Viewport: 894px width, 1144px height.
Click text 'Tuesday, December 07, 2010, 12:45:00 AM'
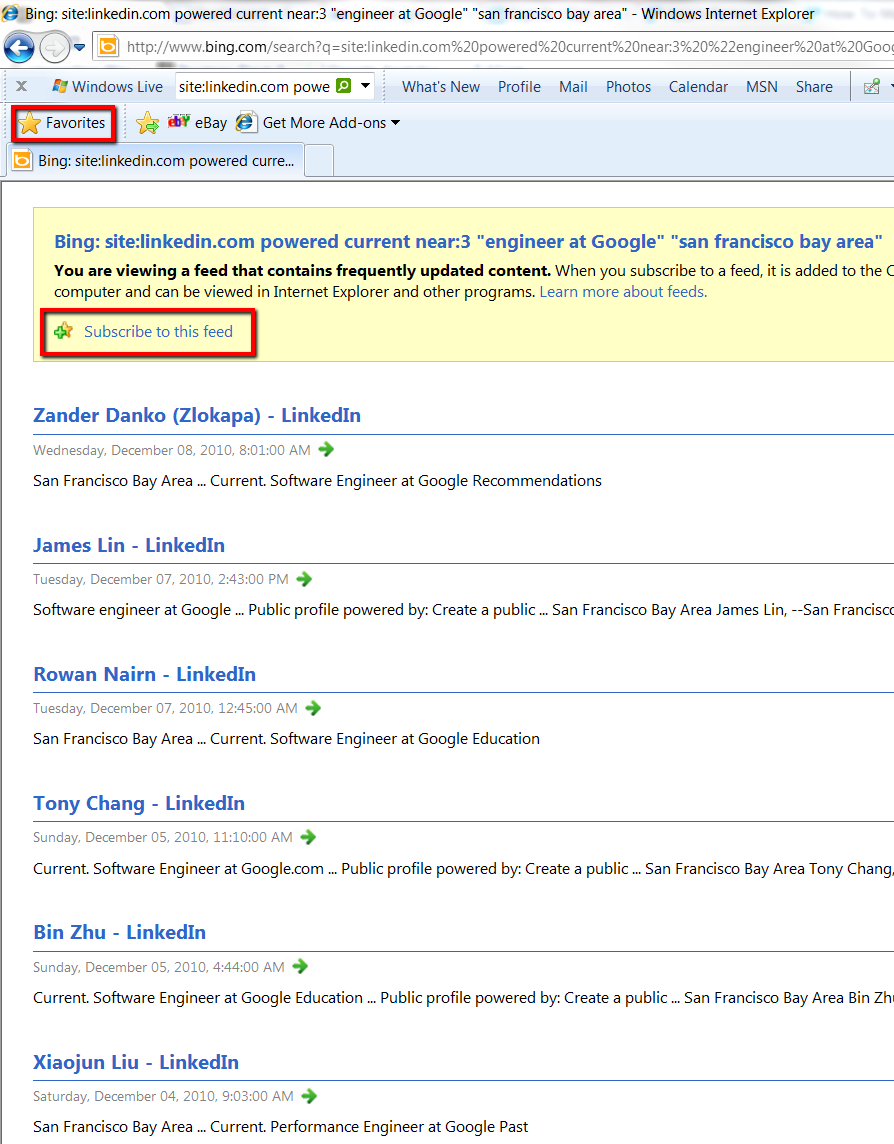(x=165, y=708)
